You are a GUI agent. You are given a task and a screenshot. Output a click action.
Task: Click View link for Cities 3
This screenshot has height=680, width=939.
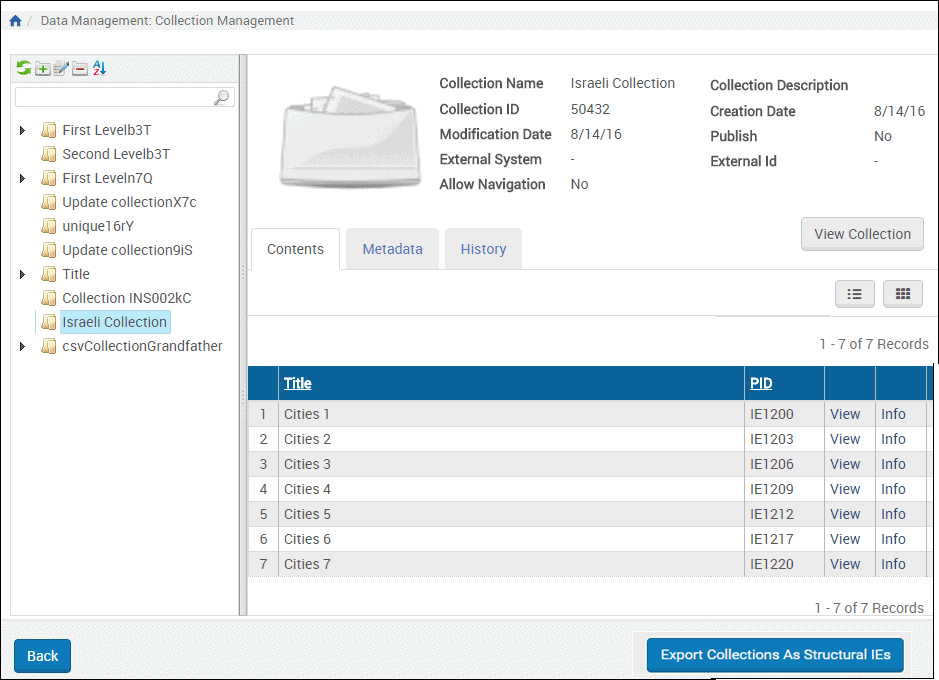pos(845,464)
